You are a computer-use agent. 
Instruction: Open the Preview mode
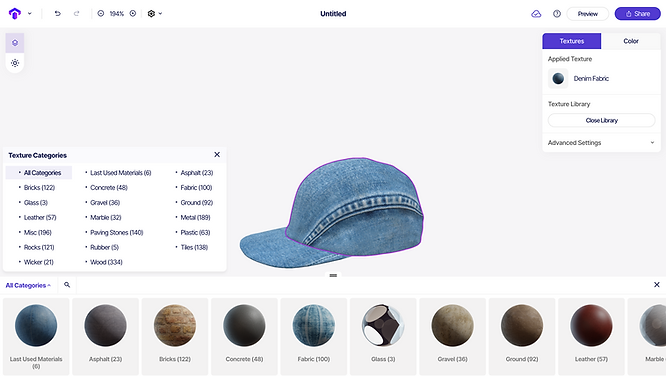pos(587,14)
